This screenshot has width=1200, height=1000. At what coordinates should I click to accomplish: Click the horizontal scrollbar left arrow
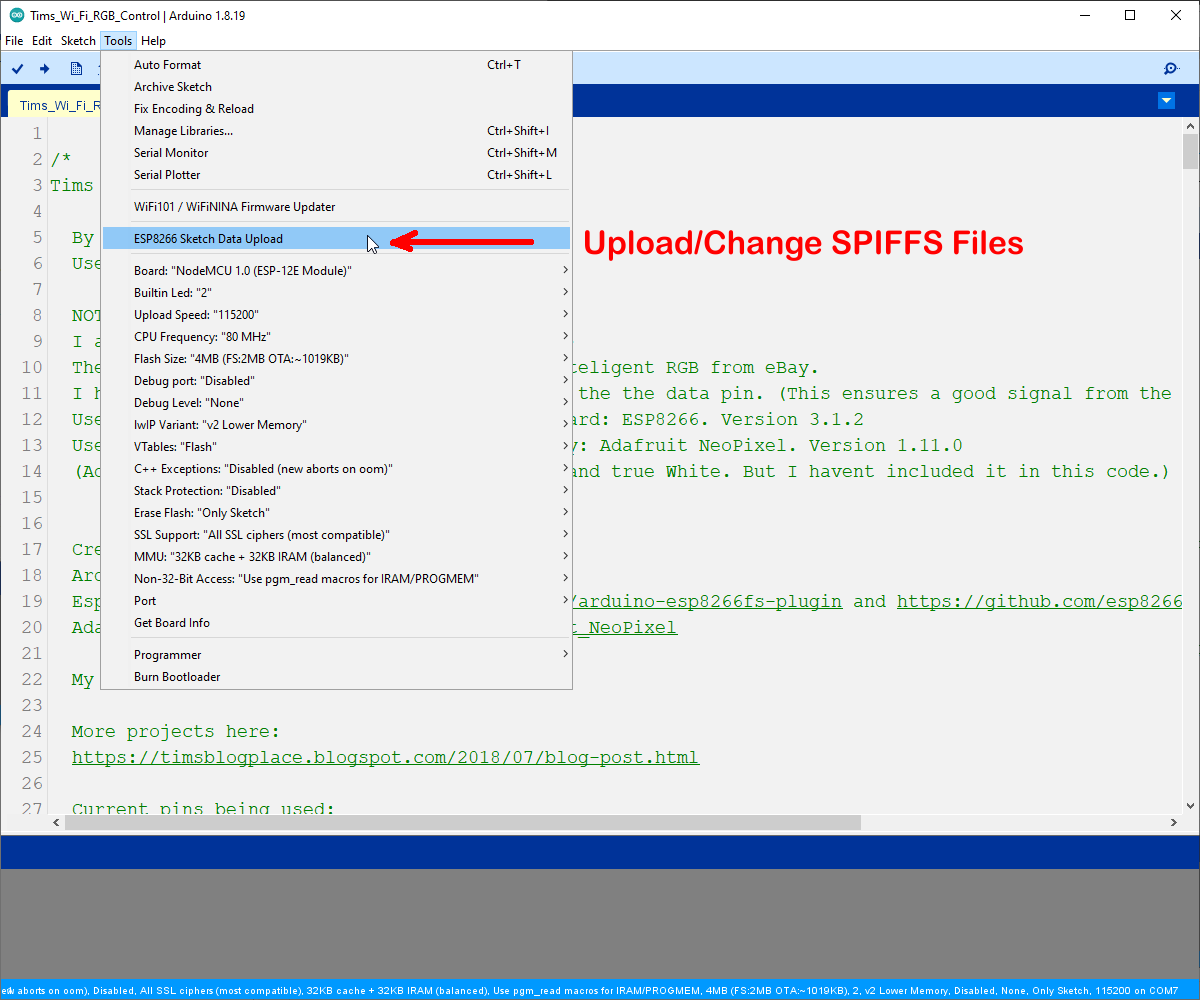[x=57, y=822]
